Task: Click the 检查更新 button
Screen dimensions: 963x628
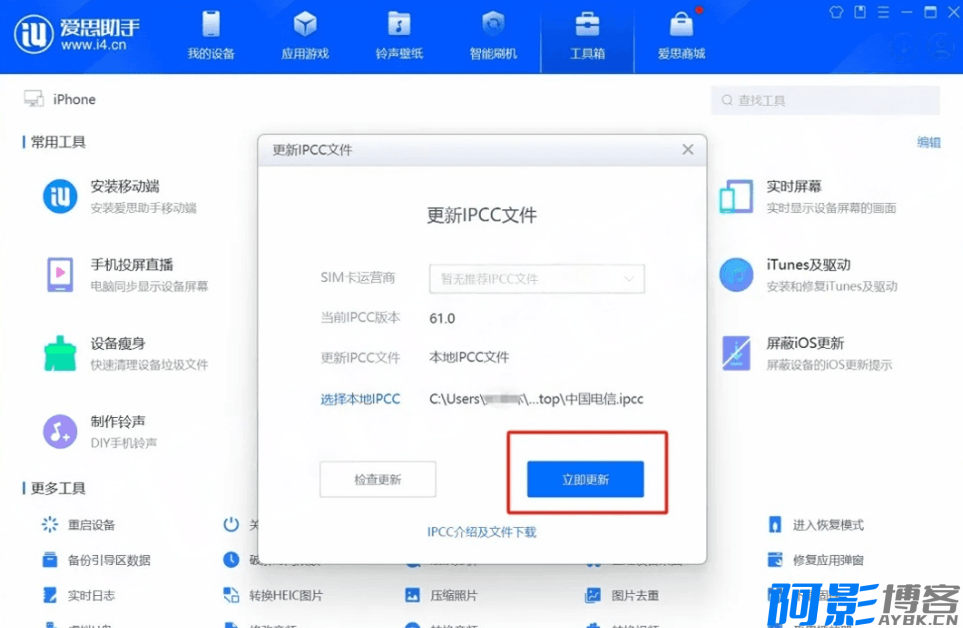Action: 377,479
